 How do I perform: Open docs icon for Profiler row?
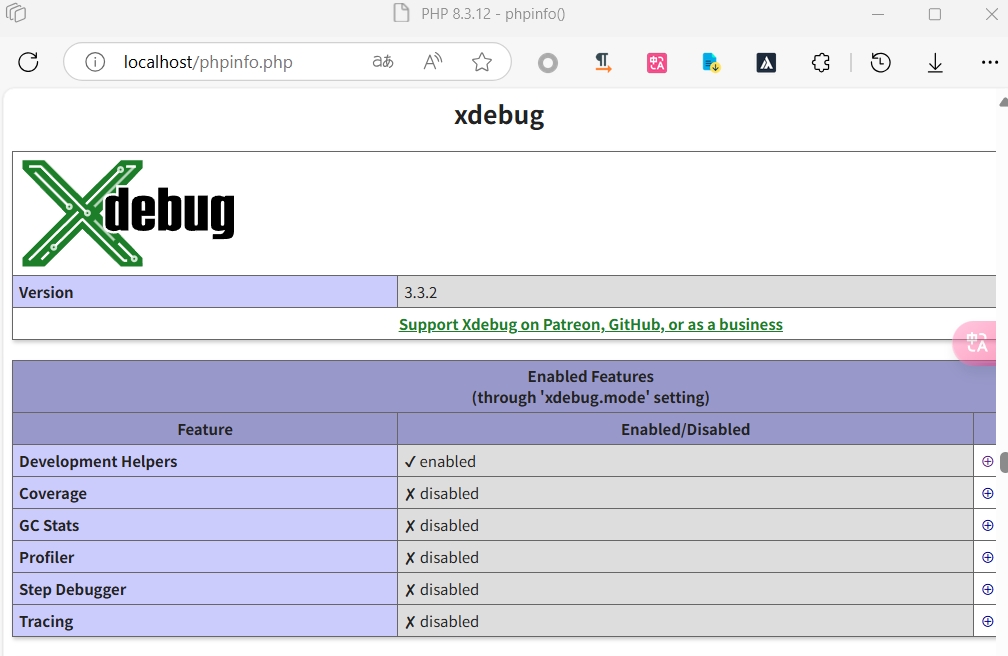(x=987, y=557)
